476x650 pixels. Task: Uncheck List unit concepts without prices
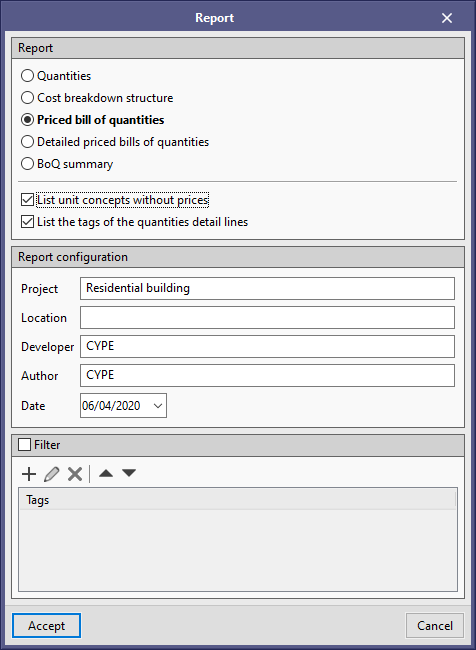coord(27,200)
